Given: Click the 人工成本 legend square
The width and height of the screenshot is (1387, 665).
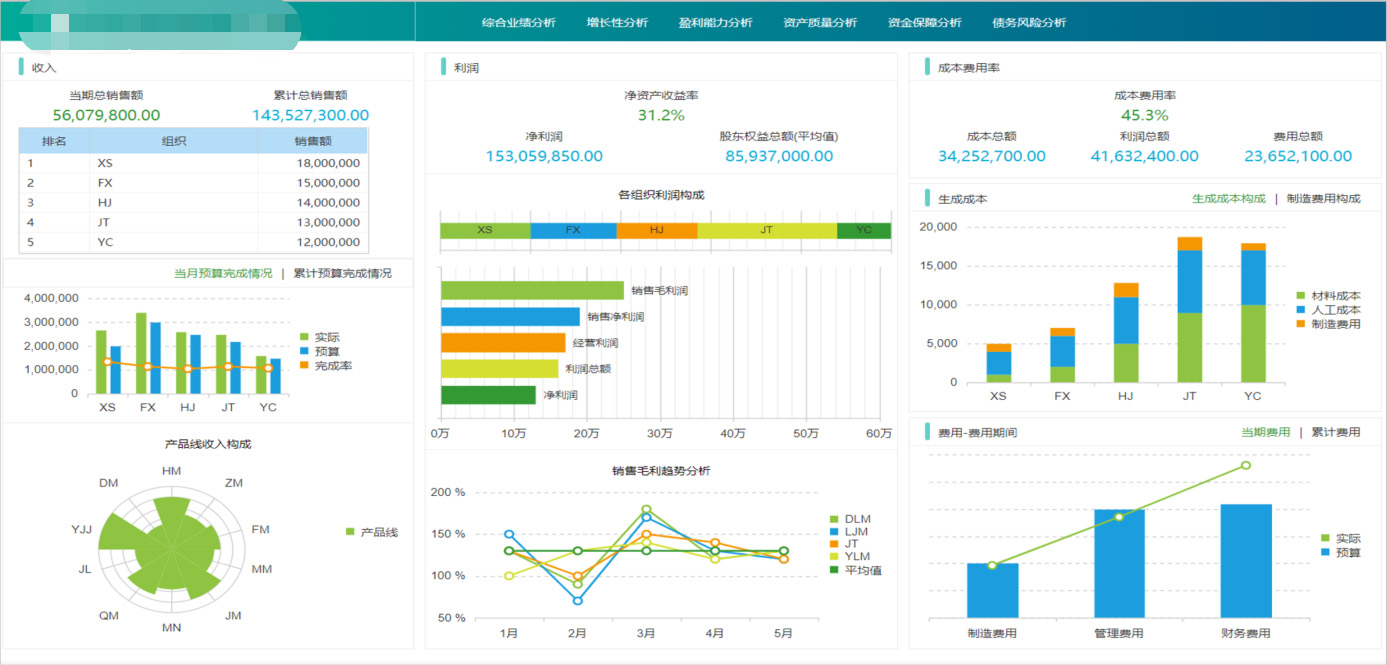Looking at the screenshot, I should 1301,310.
